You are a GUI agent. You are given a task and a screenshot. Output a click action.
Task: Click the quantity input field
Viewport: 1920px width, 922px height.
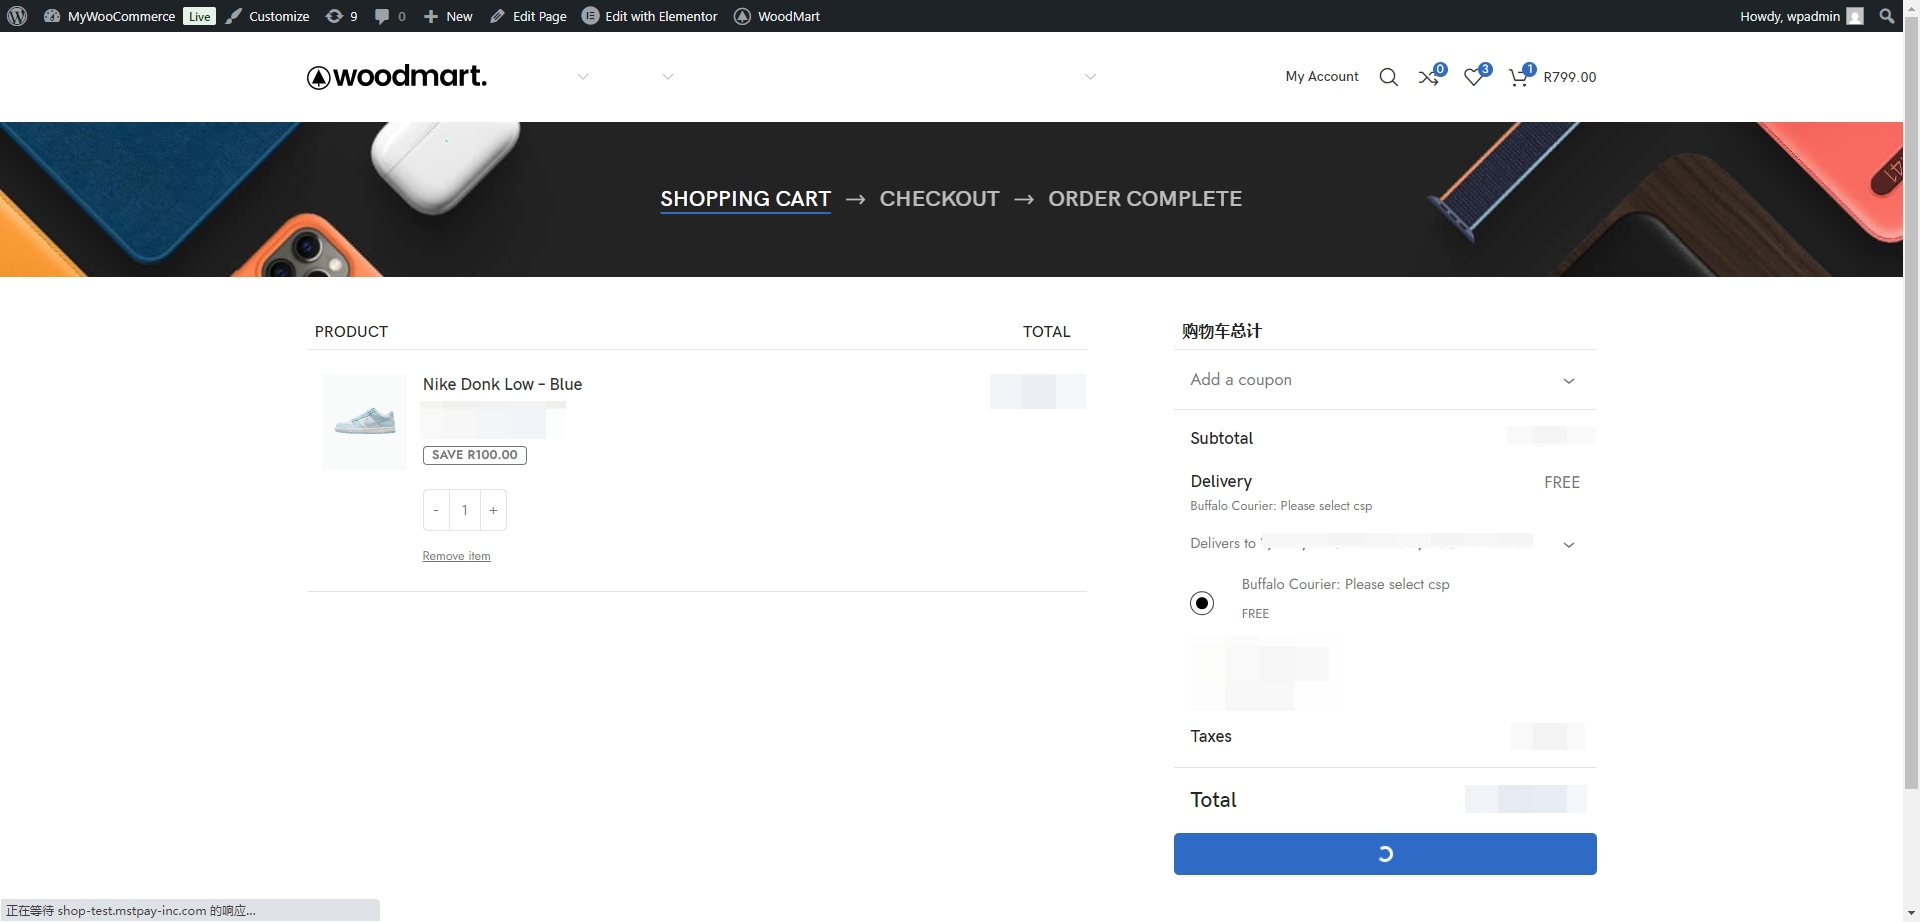pyautogui.click(x=465, y=510)
